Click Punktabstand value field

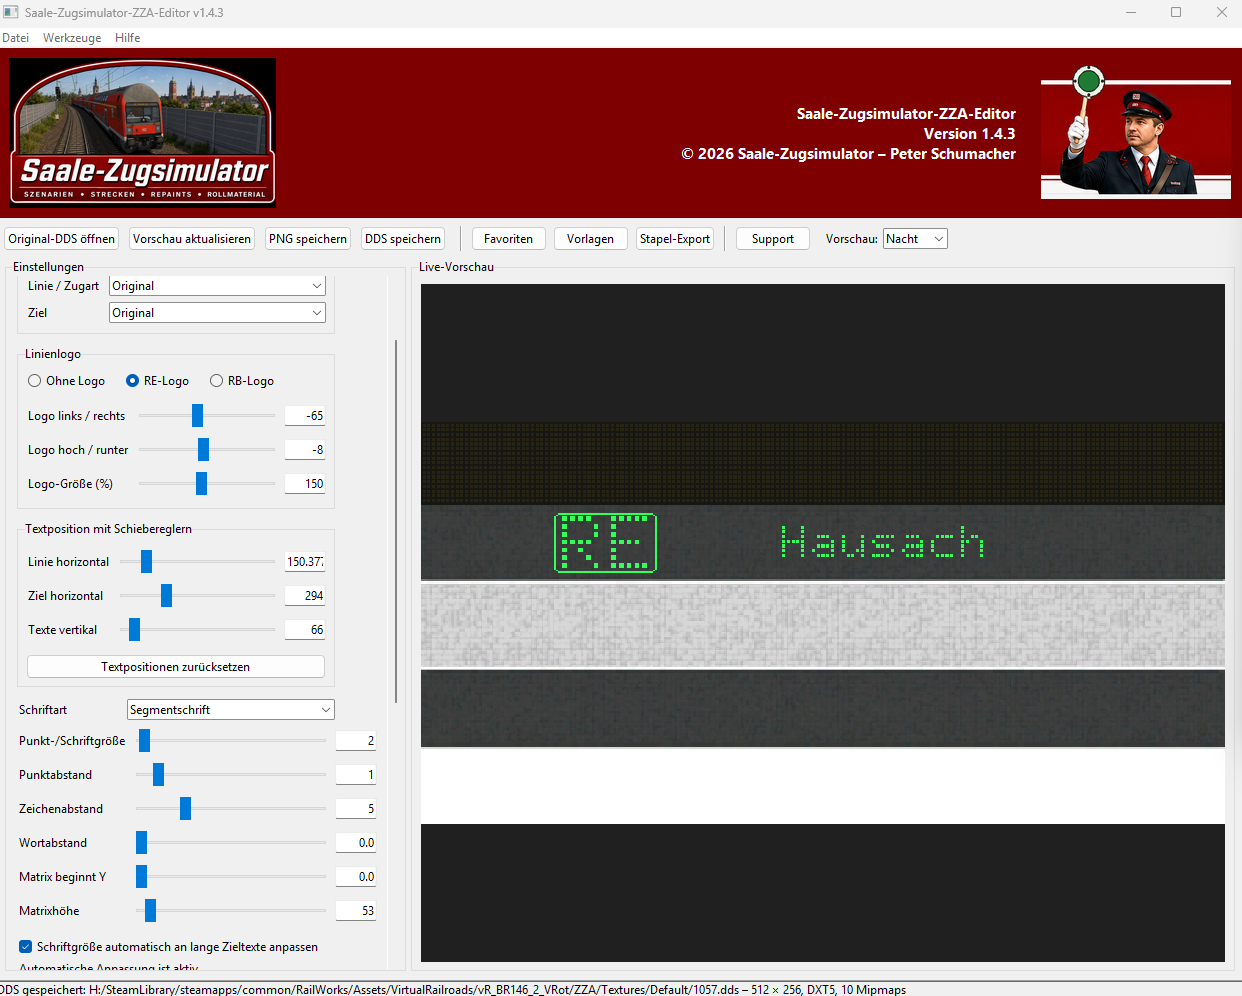(x=356, y=775)
